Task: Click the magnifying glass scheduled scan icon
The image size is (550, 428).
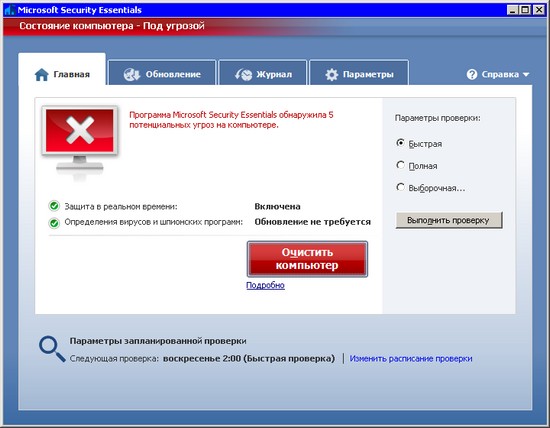Action: click(52, 349)
